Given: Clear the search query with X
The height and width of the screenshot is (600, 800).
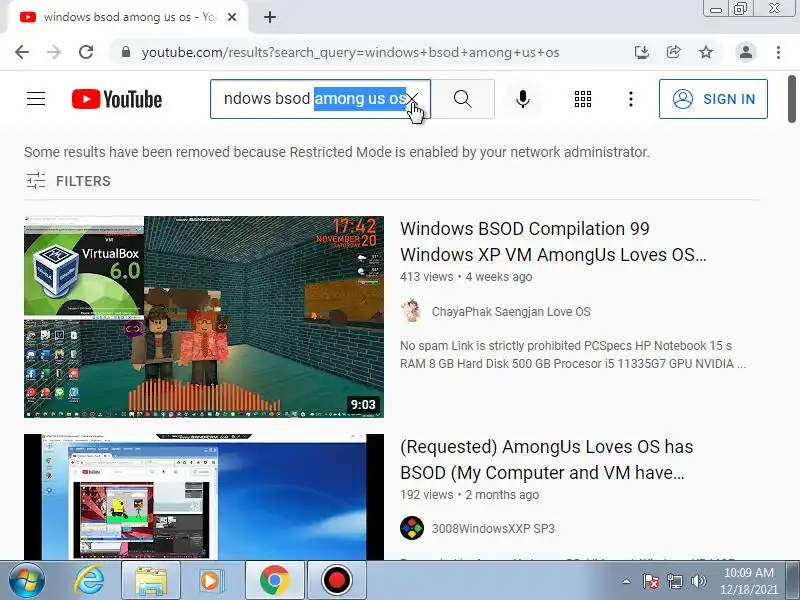Looking at the screenshot, I should [412, 99].
